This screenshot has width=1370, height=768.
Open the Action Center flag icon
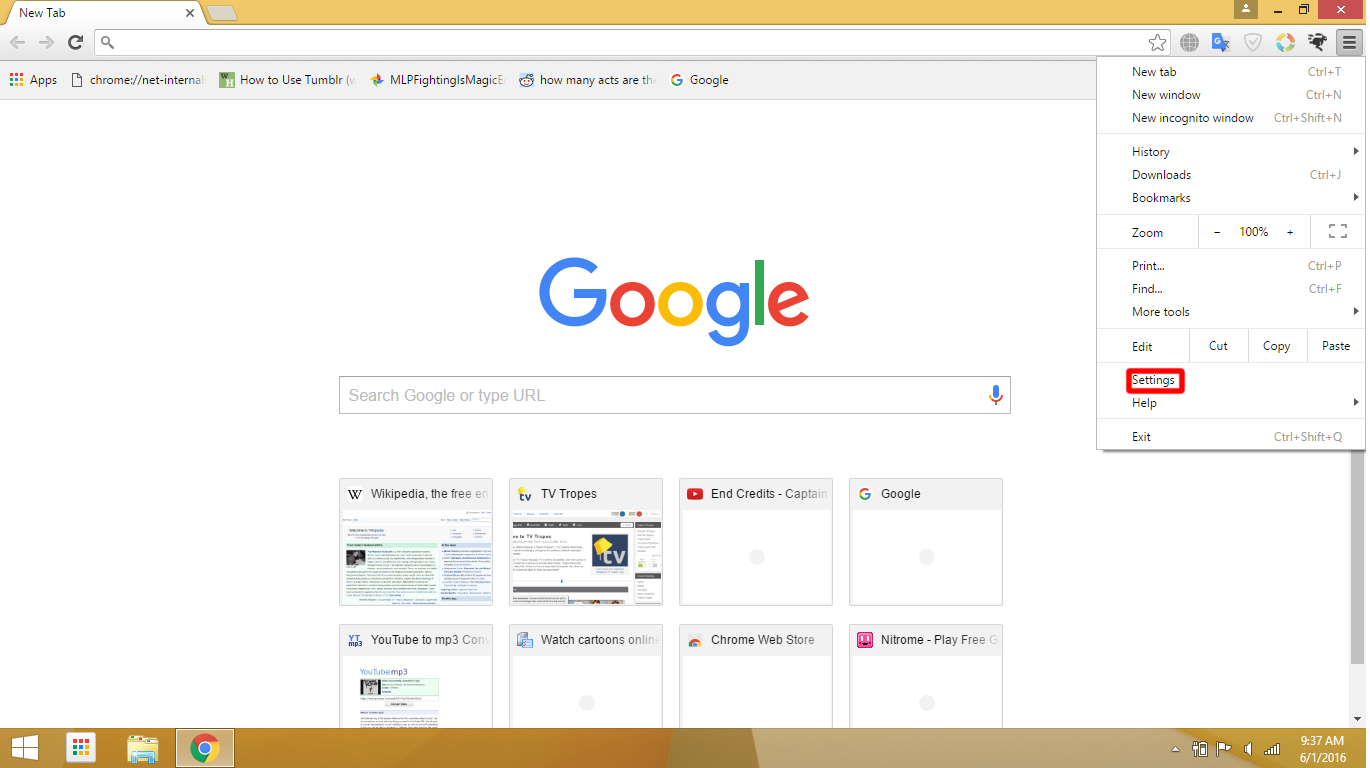[x=1225, y=749]
